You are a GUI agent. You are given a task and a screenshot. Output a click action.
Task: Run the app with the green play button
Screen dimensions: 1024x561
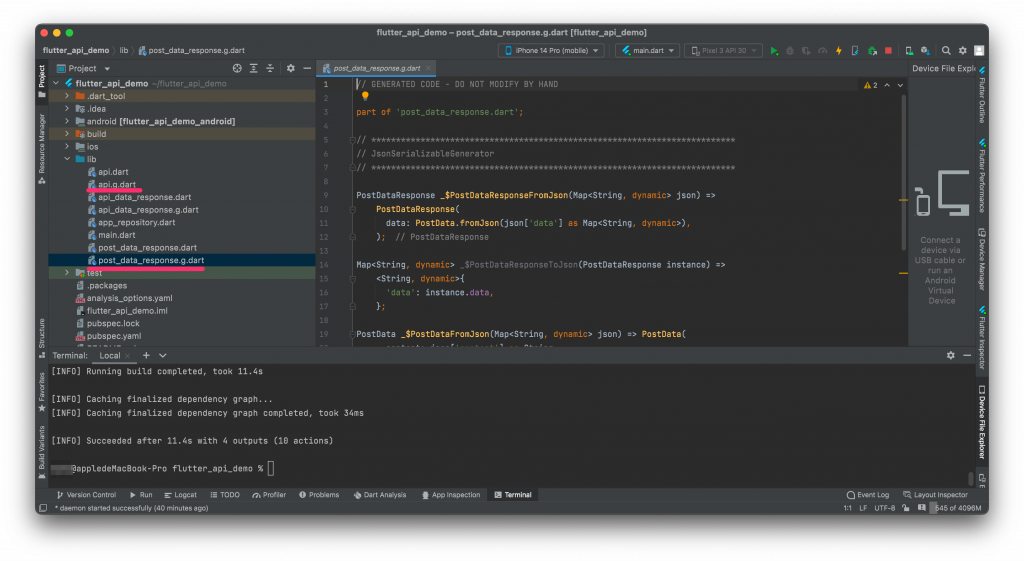(x=773, y=50)
